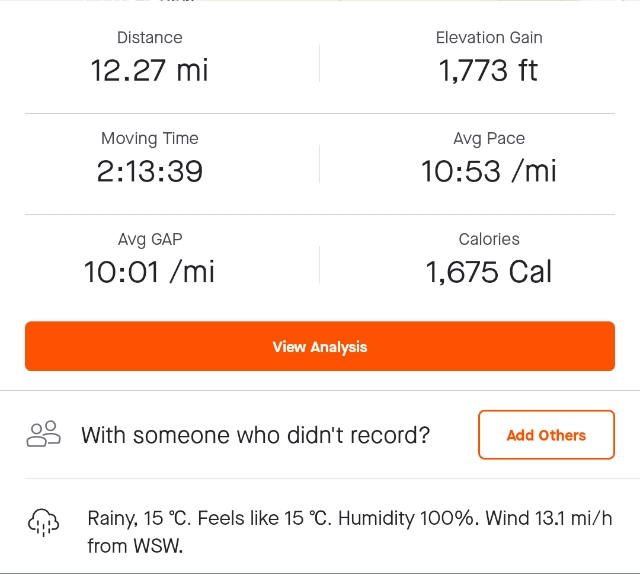Click the map strip above the stats

(x=320, y=1)
